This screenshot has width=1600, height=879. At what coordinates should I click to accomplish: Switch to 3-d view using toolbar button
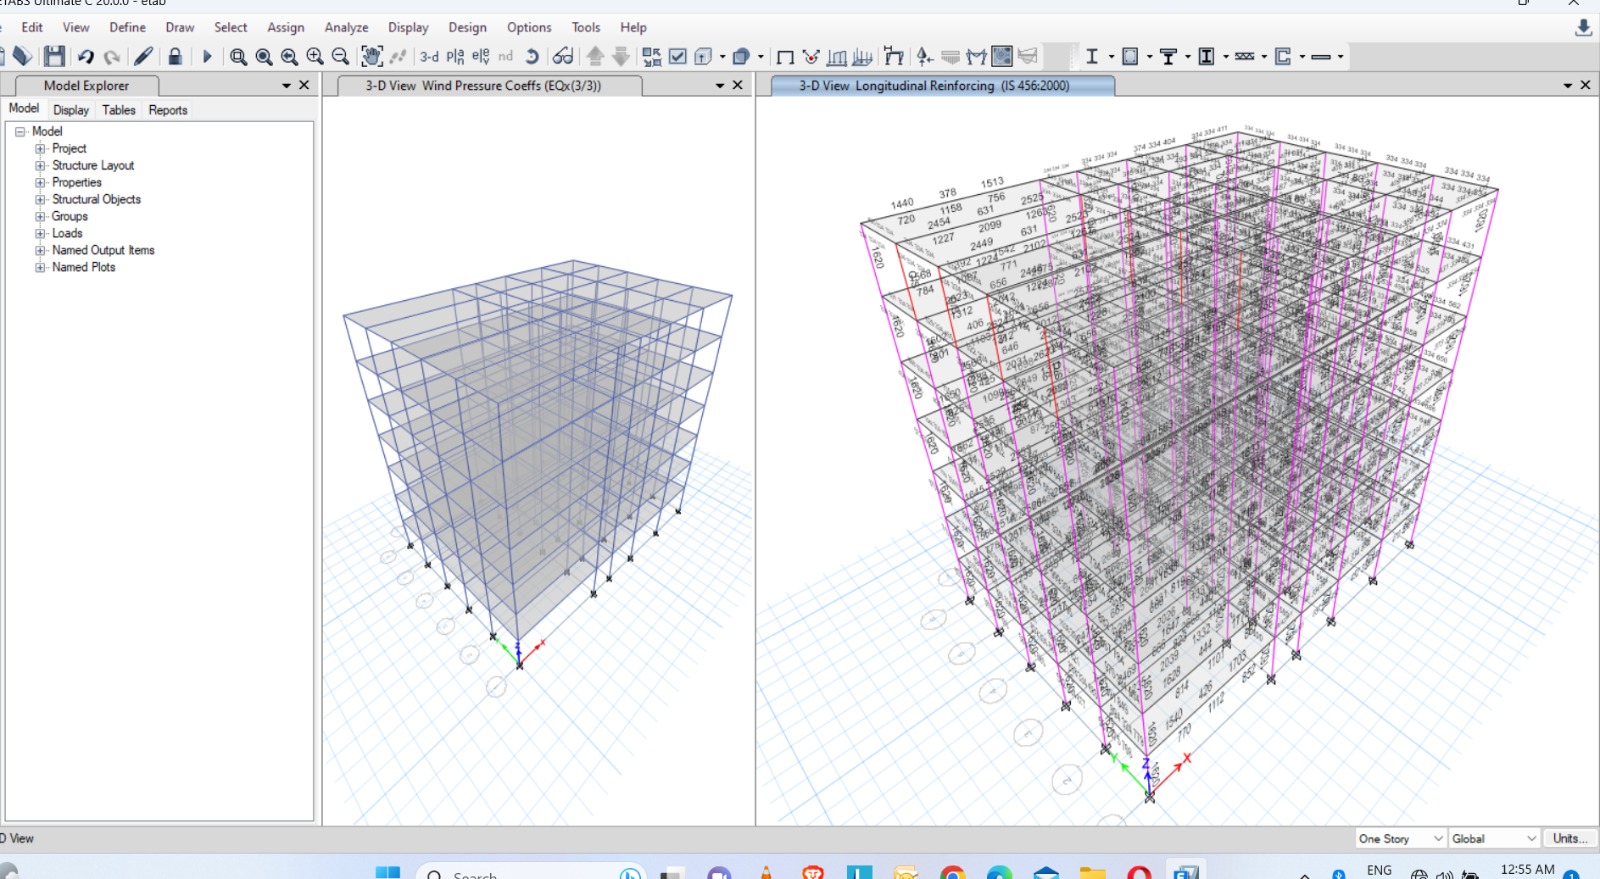tap(429, 57)
